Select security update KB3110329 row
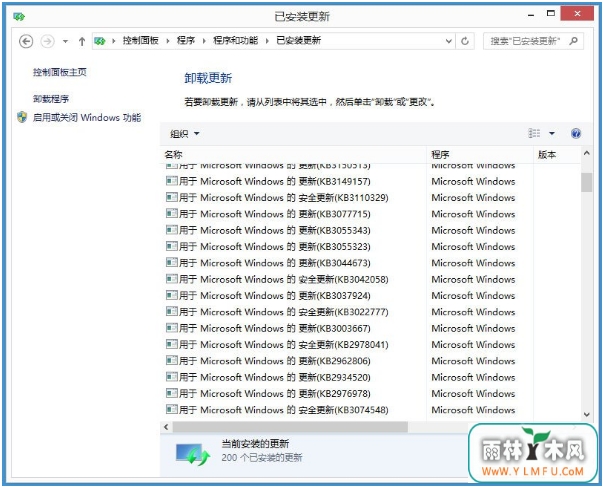 tap(370, 198)
